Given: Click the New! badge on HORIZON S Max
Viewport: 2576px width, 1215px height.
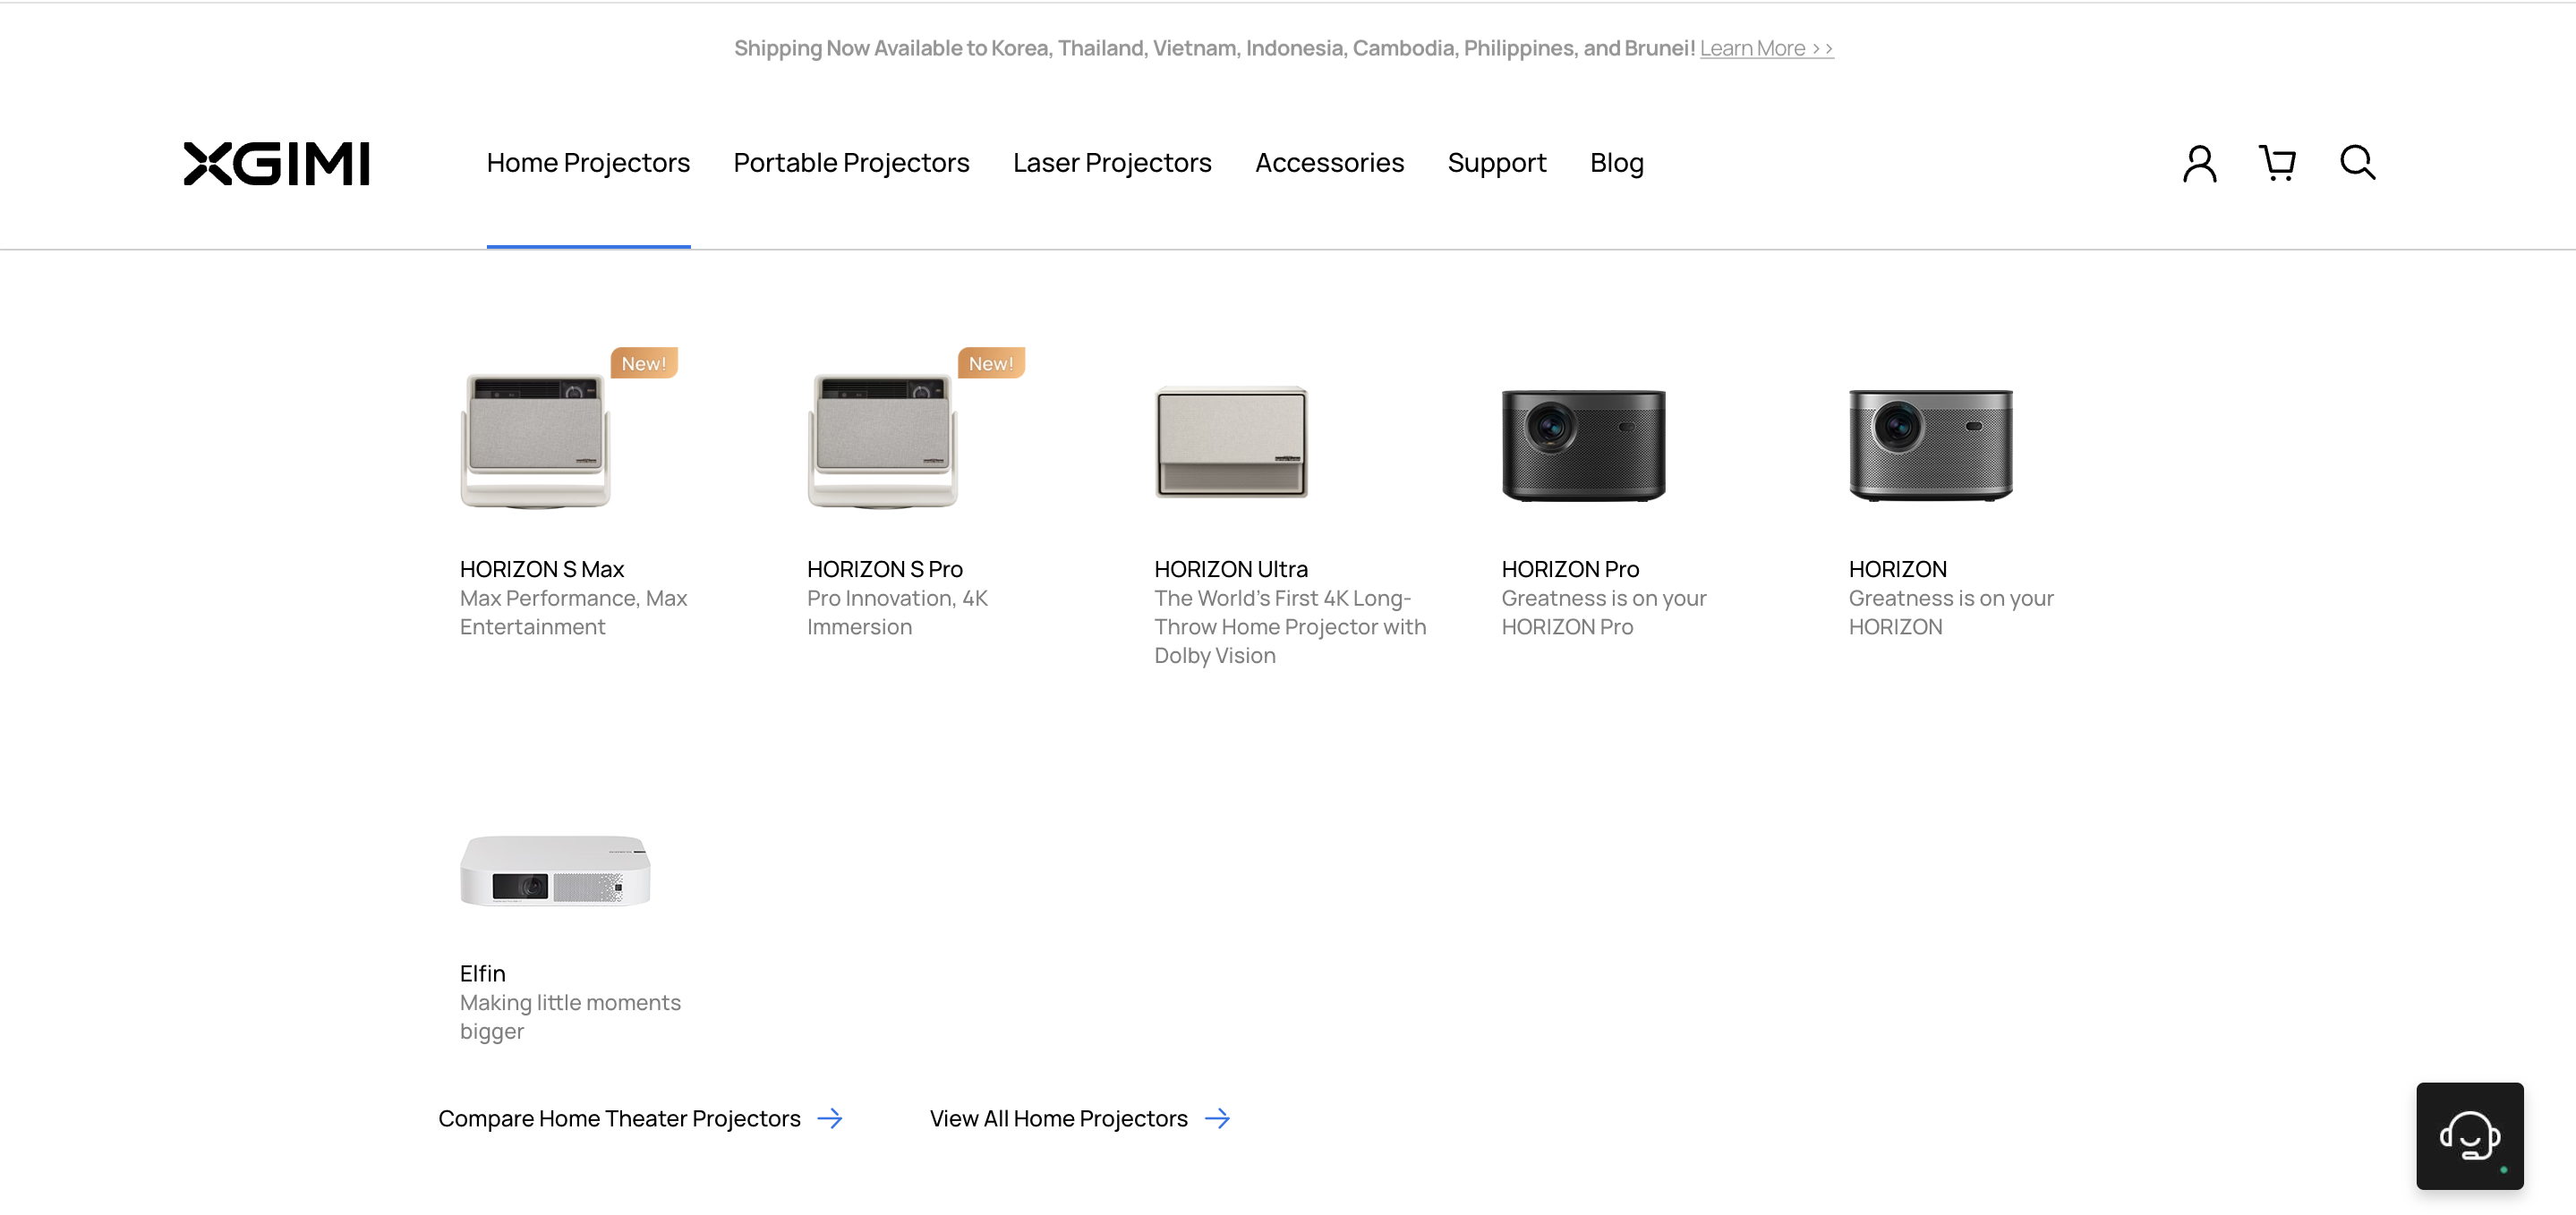Looking at the screenshot, I should 643,363.
